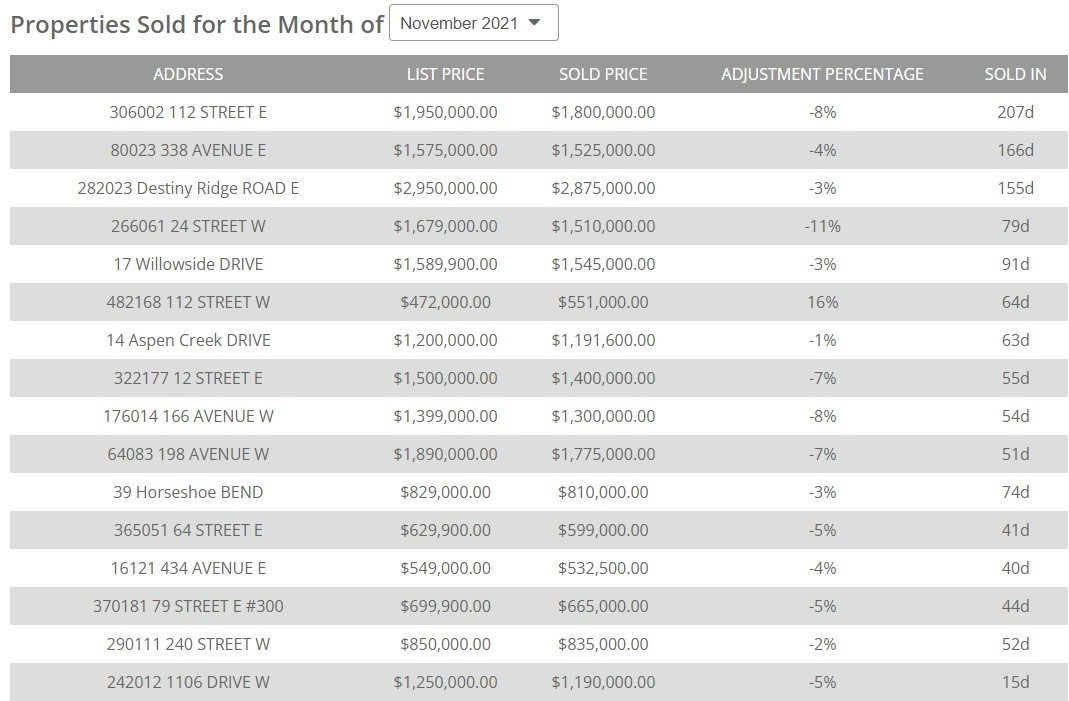Open the 282023 Destiny Ridge ROAD E listing

(x=188, y=188)
